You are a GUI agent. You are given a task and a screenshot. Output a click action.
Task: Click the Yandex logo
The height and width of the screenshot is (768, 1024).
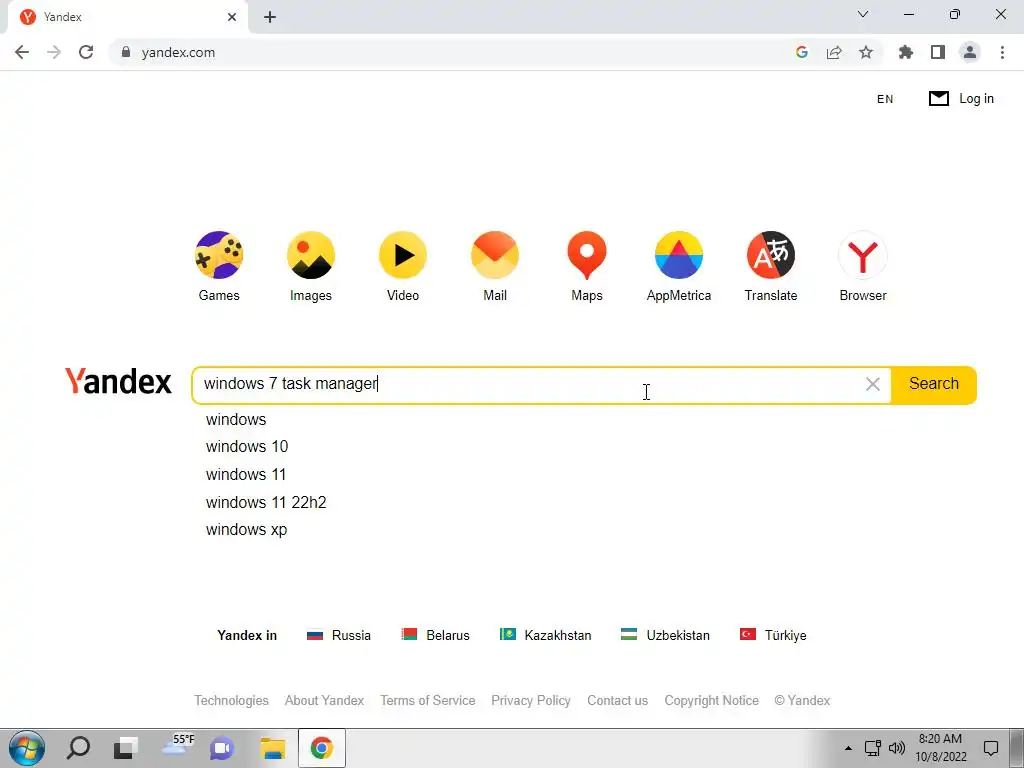pos(118,381)
